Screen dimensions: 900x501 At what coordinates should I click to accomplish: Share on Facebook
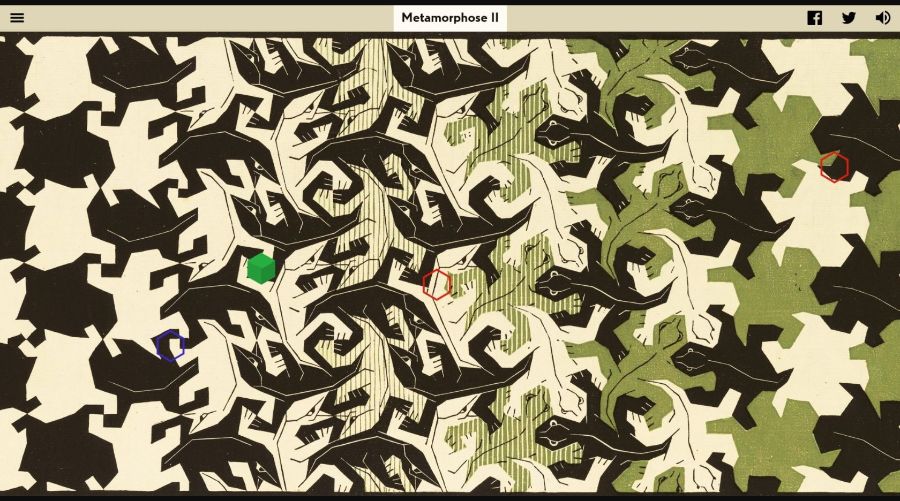(814, 18)
